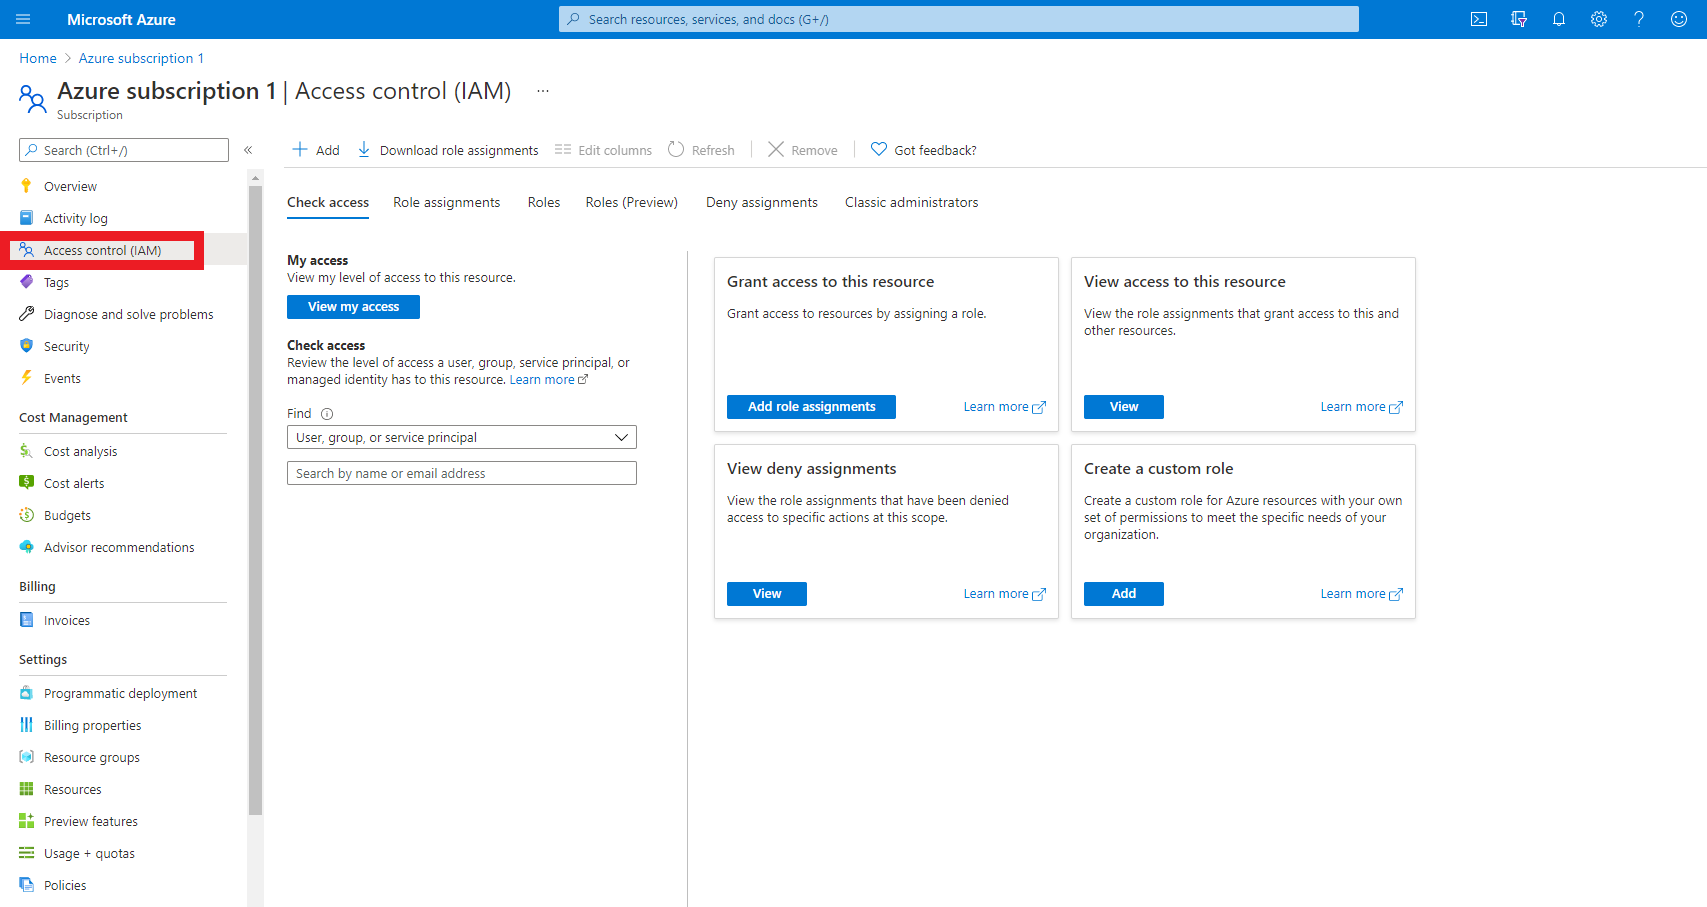Open portal settings gear
This screenshot has height=907, width=1707.
tap(1599, 19)
